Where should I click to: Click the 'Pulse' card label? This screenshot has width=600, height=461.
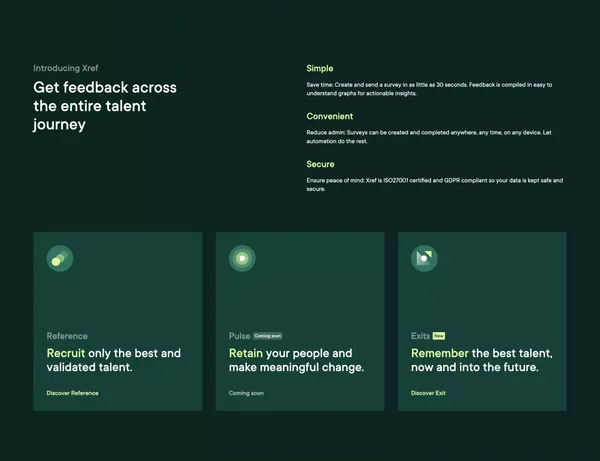click(239, 336)
